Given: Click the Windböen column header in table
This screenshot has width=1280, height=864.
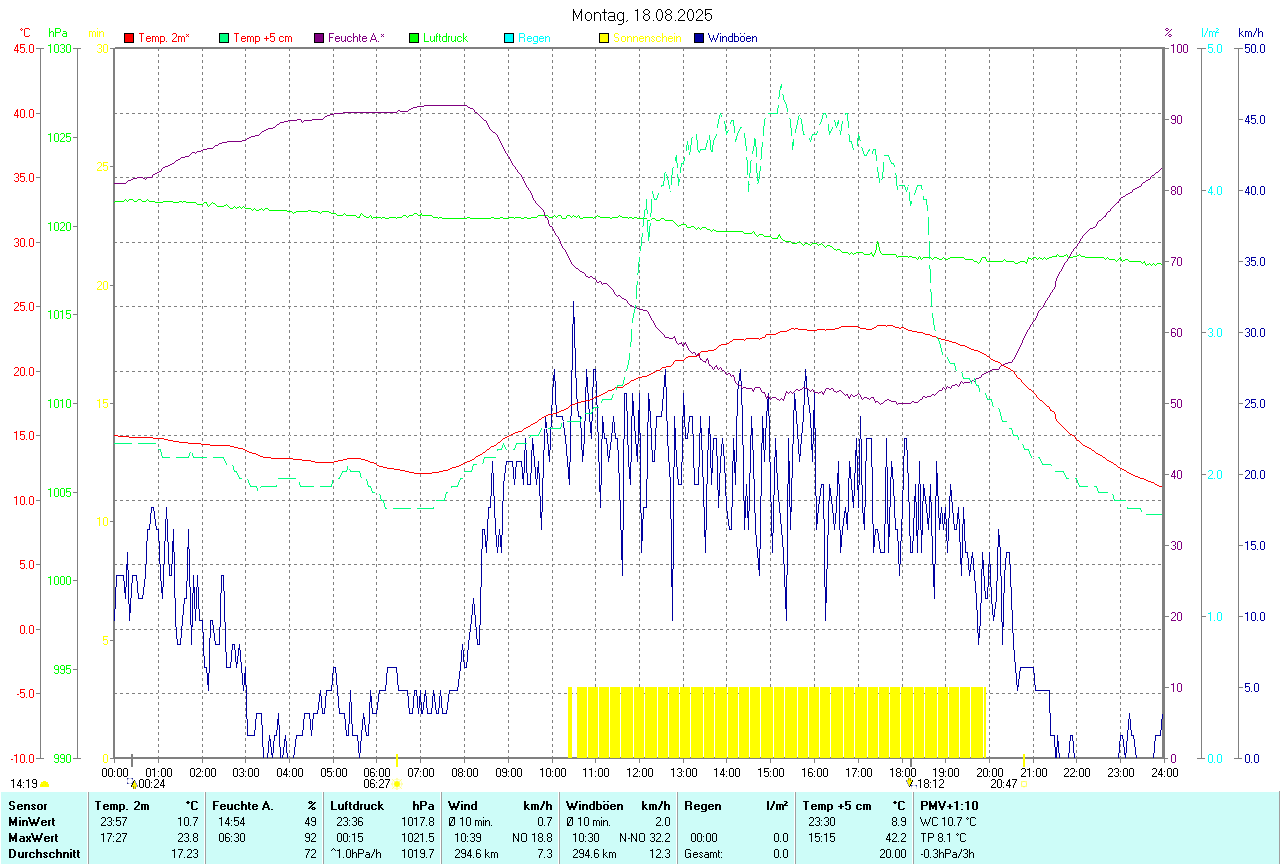Looking at the screenshot, I should click(x=595, y=805).
